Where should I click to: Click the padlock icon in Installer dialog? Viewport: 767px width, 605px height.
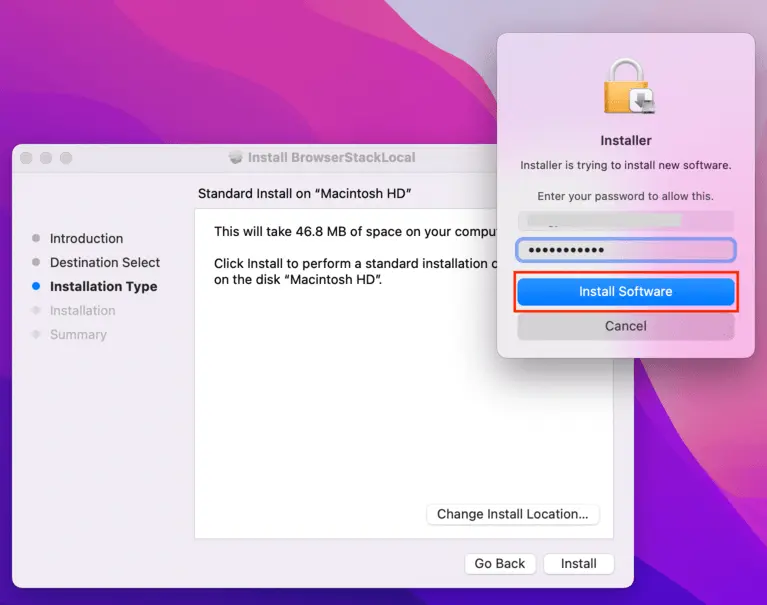(626, 87)
